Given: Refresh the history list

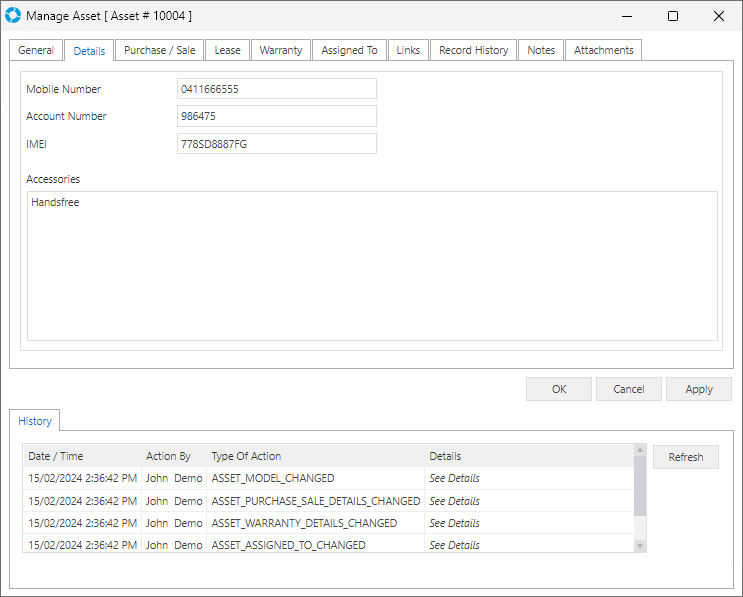Looking at the screenshot, I should tap(685, 457).
